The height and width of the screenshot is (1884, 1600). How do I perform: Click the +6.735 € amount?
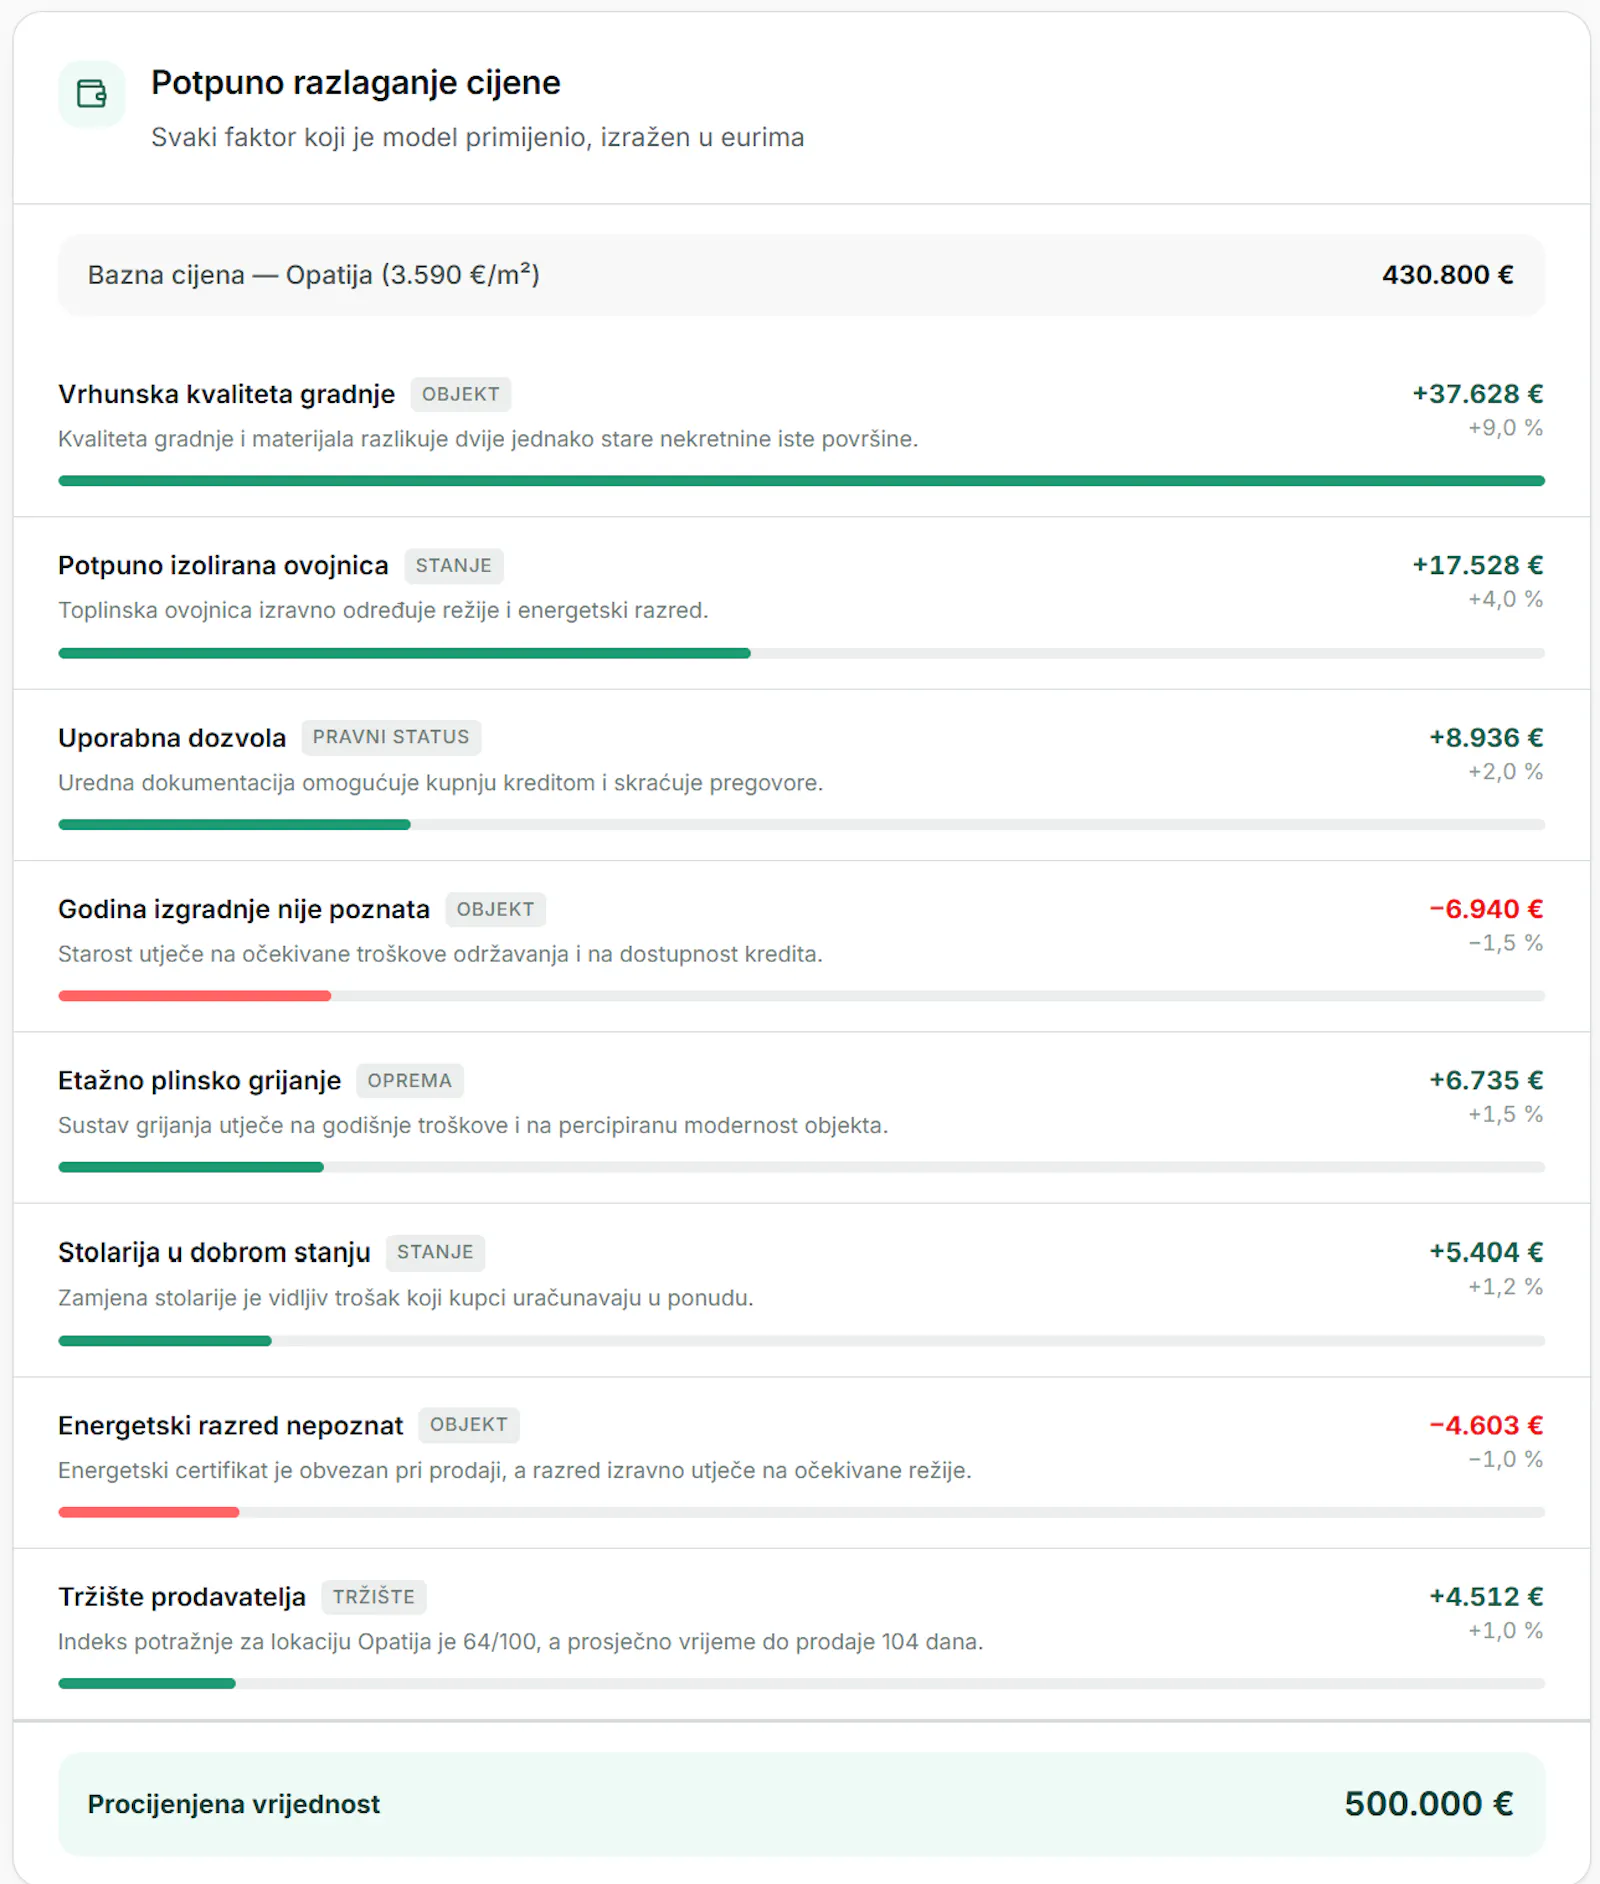tap(1486, 1081)
